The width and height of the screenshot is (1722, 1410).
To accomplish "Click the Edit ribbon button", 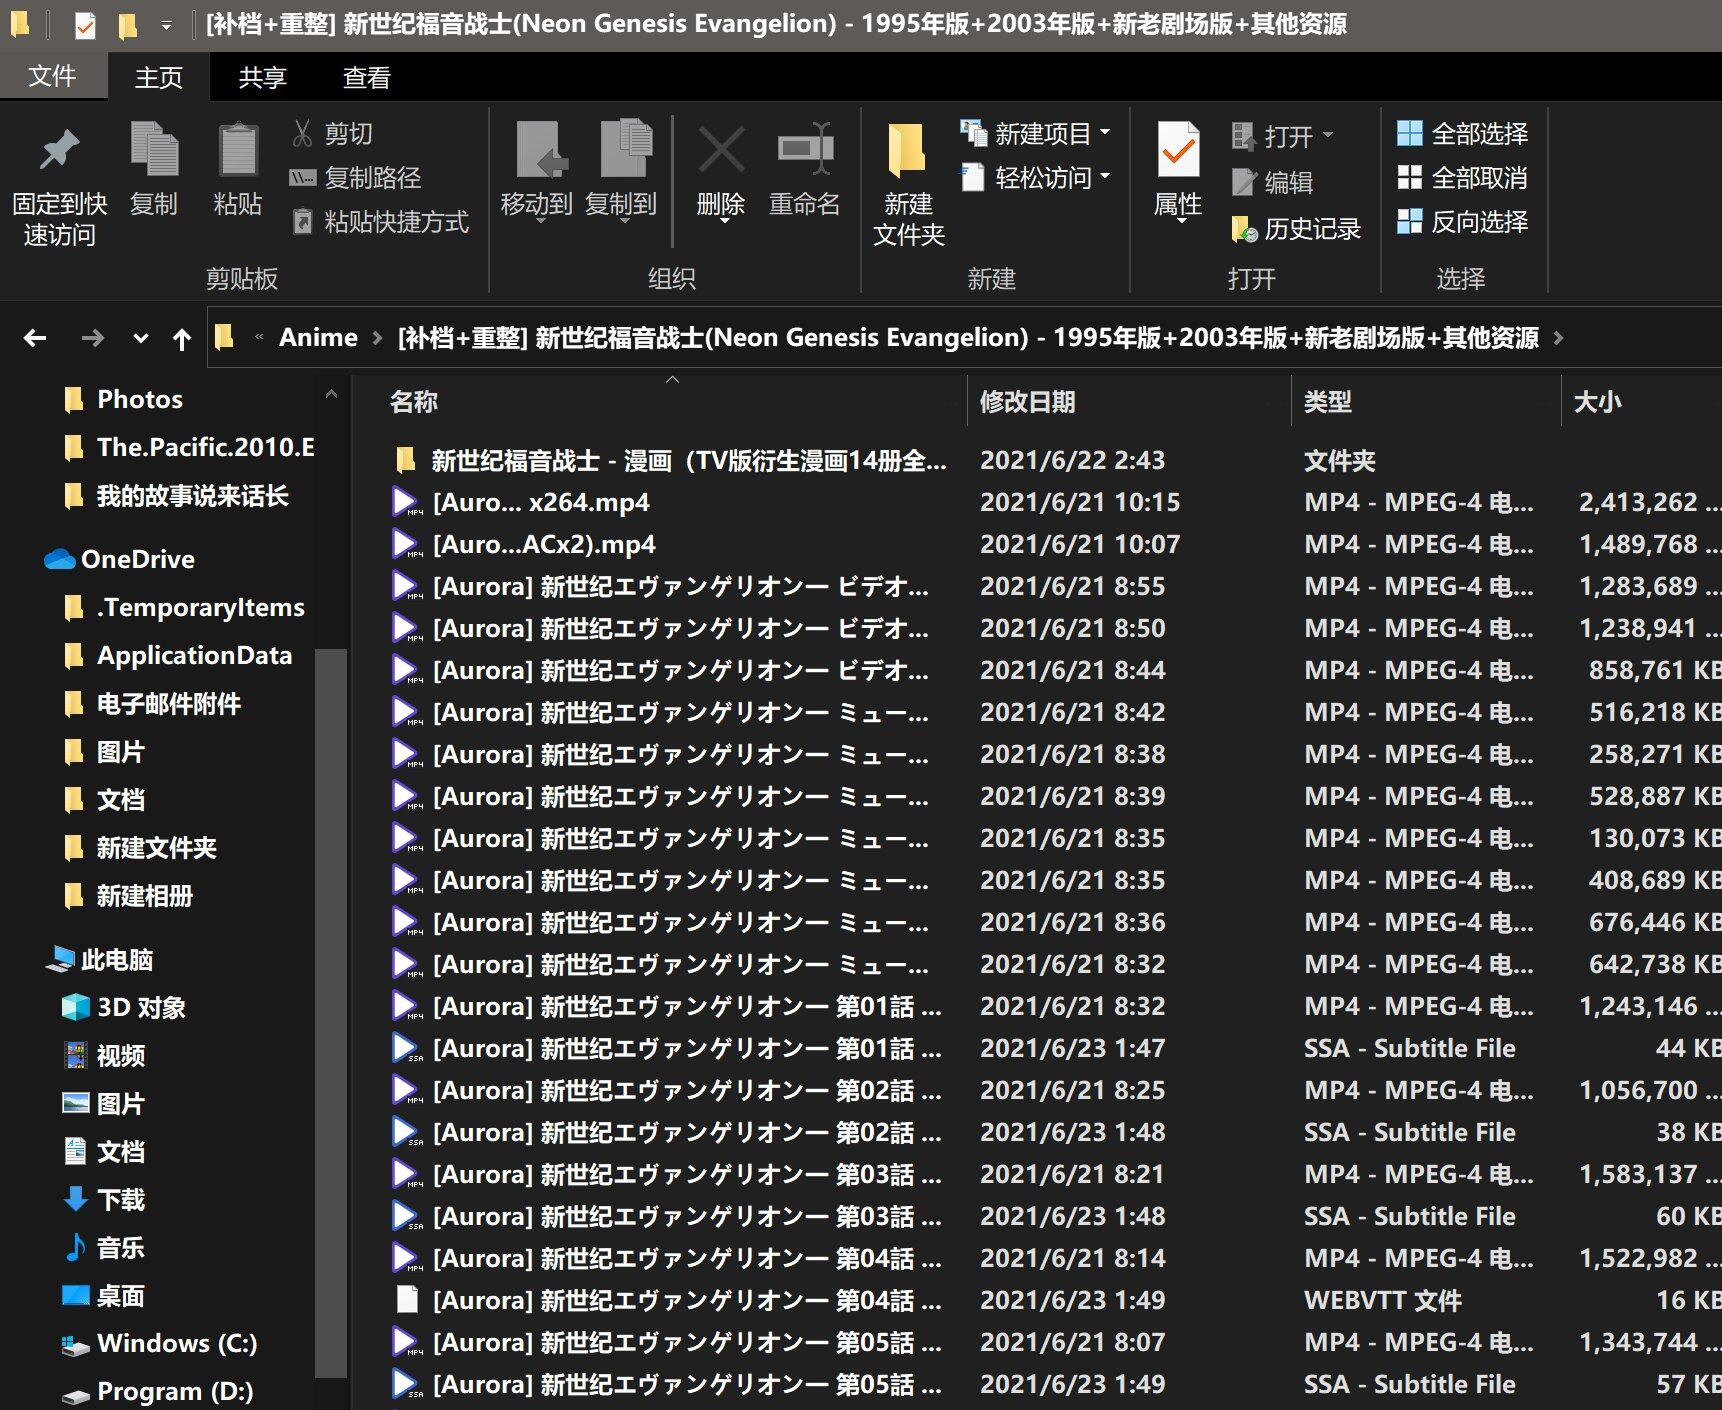I will click(x=1272, y=182).
